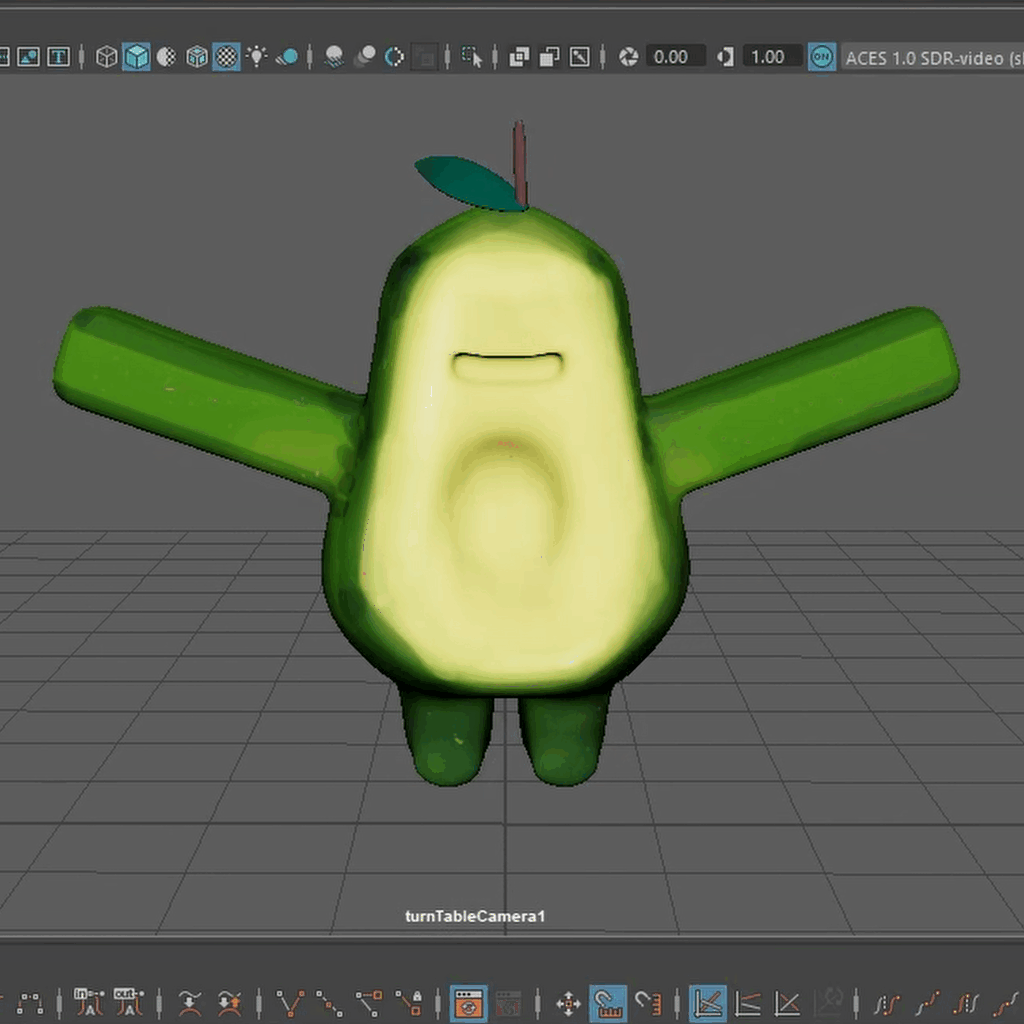The height and width of the screenshot is (1024, 1024).
Task: Turn on Wireframe on Shaded
Action: click(x=197, y=57)
